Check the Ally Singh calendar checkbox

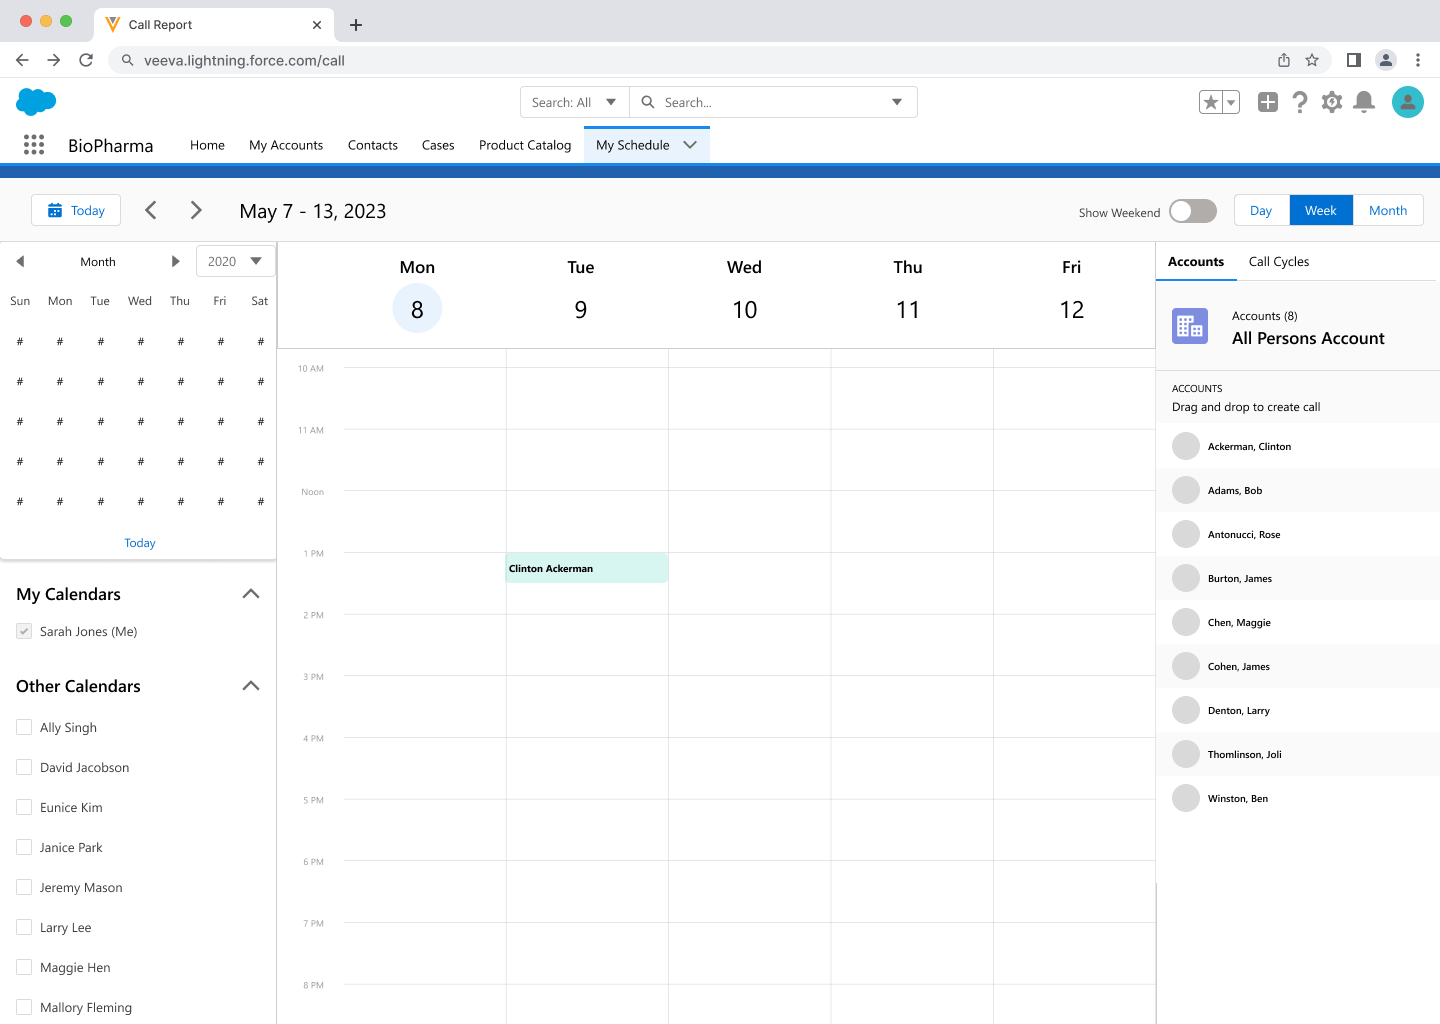[x=24, y=727]
